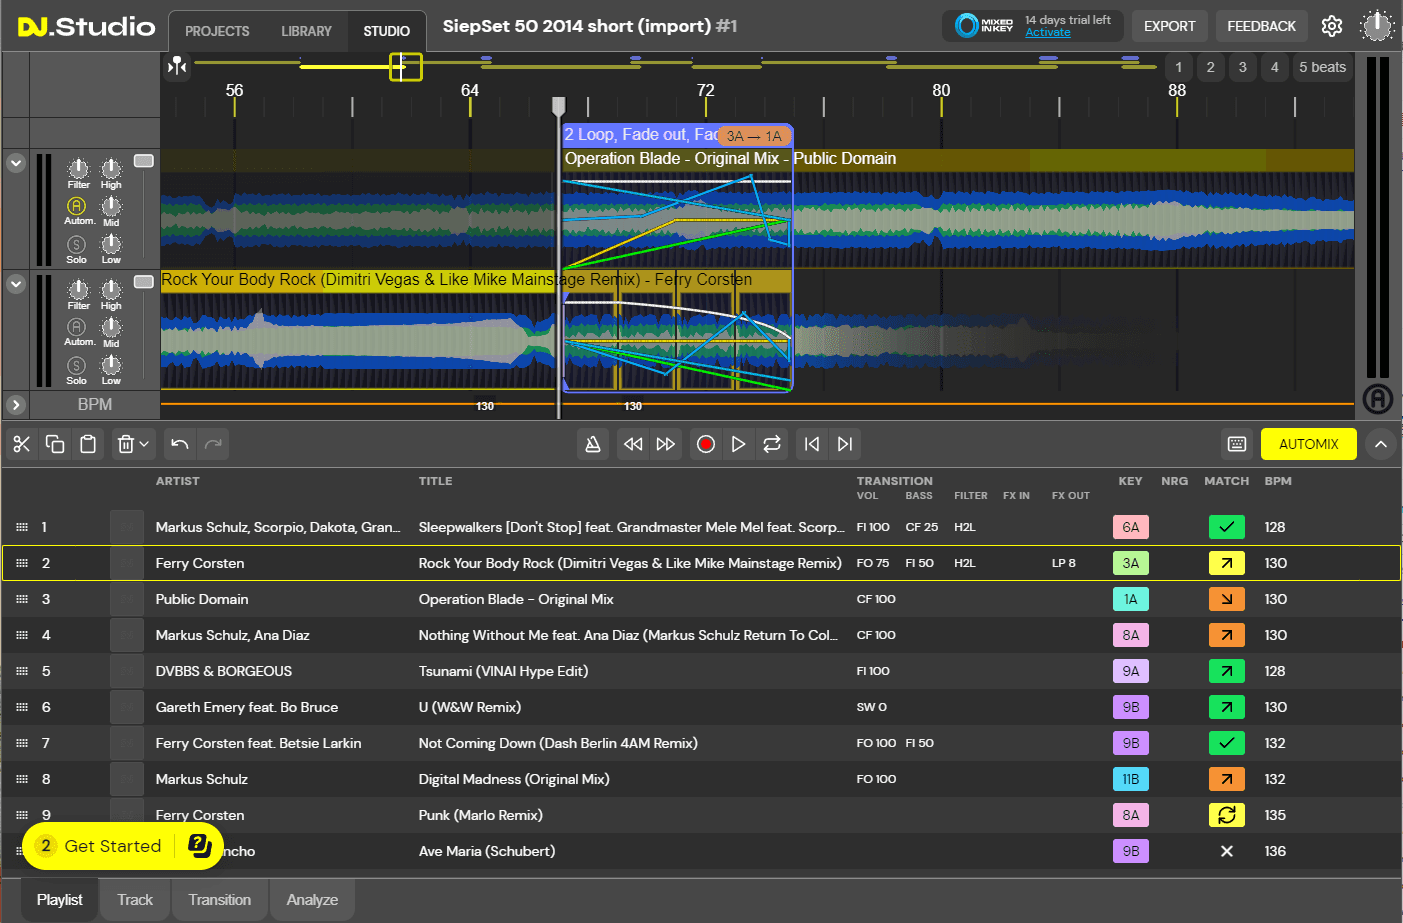Select zoom level 4 button
Image resolution: width=1403 pixels, height=923 pixels.
[1275, 67]
